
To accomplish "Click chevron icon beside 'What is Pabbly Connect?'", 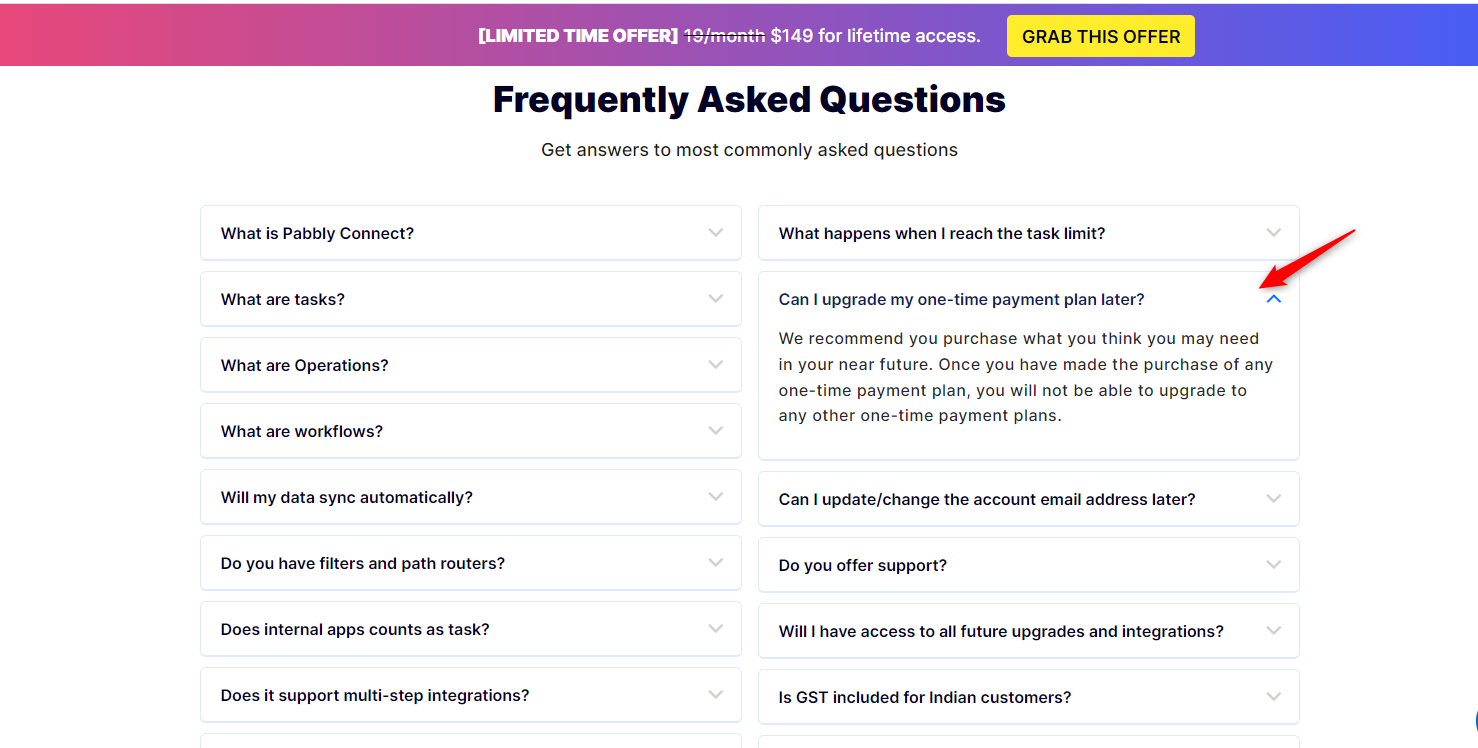I will (x=716, y=233).
